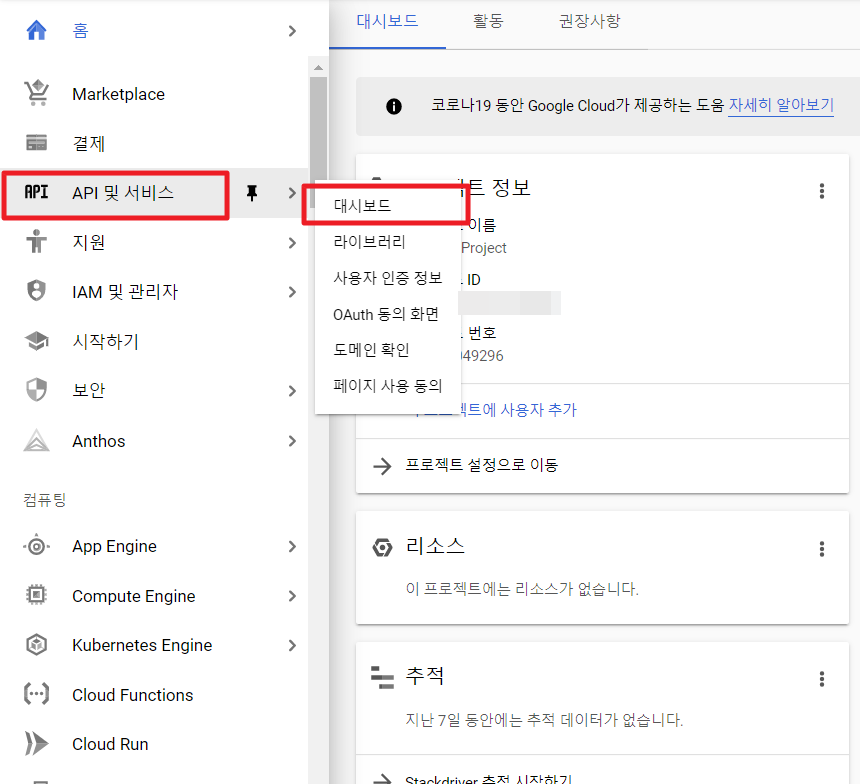Expand the Anthos submenu arrow
This screenshot has height=784, width=860.
pos(292,441)
